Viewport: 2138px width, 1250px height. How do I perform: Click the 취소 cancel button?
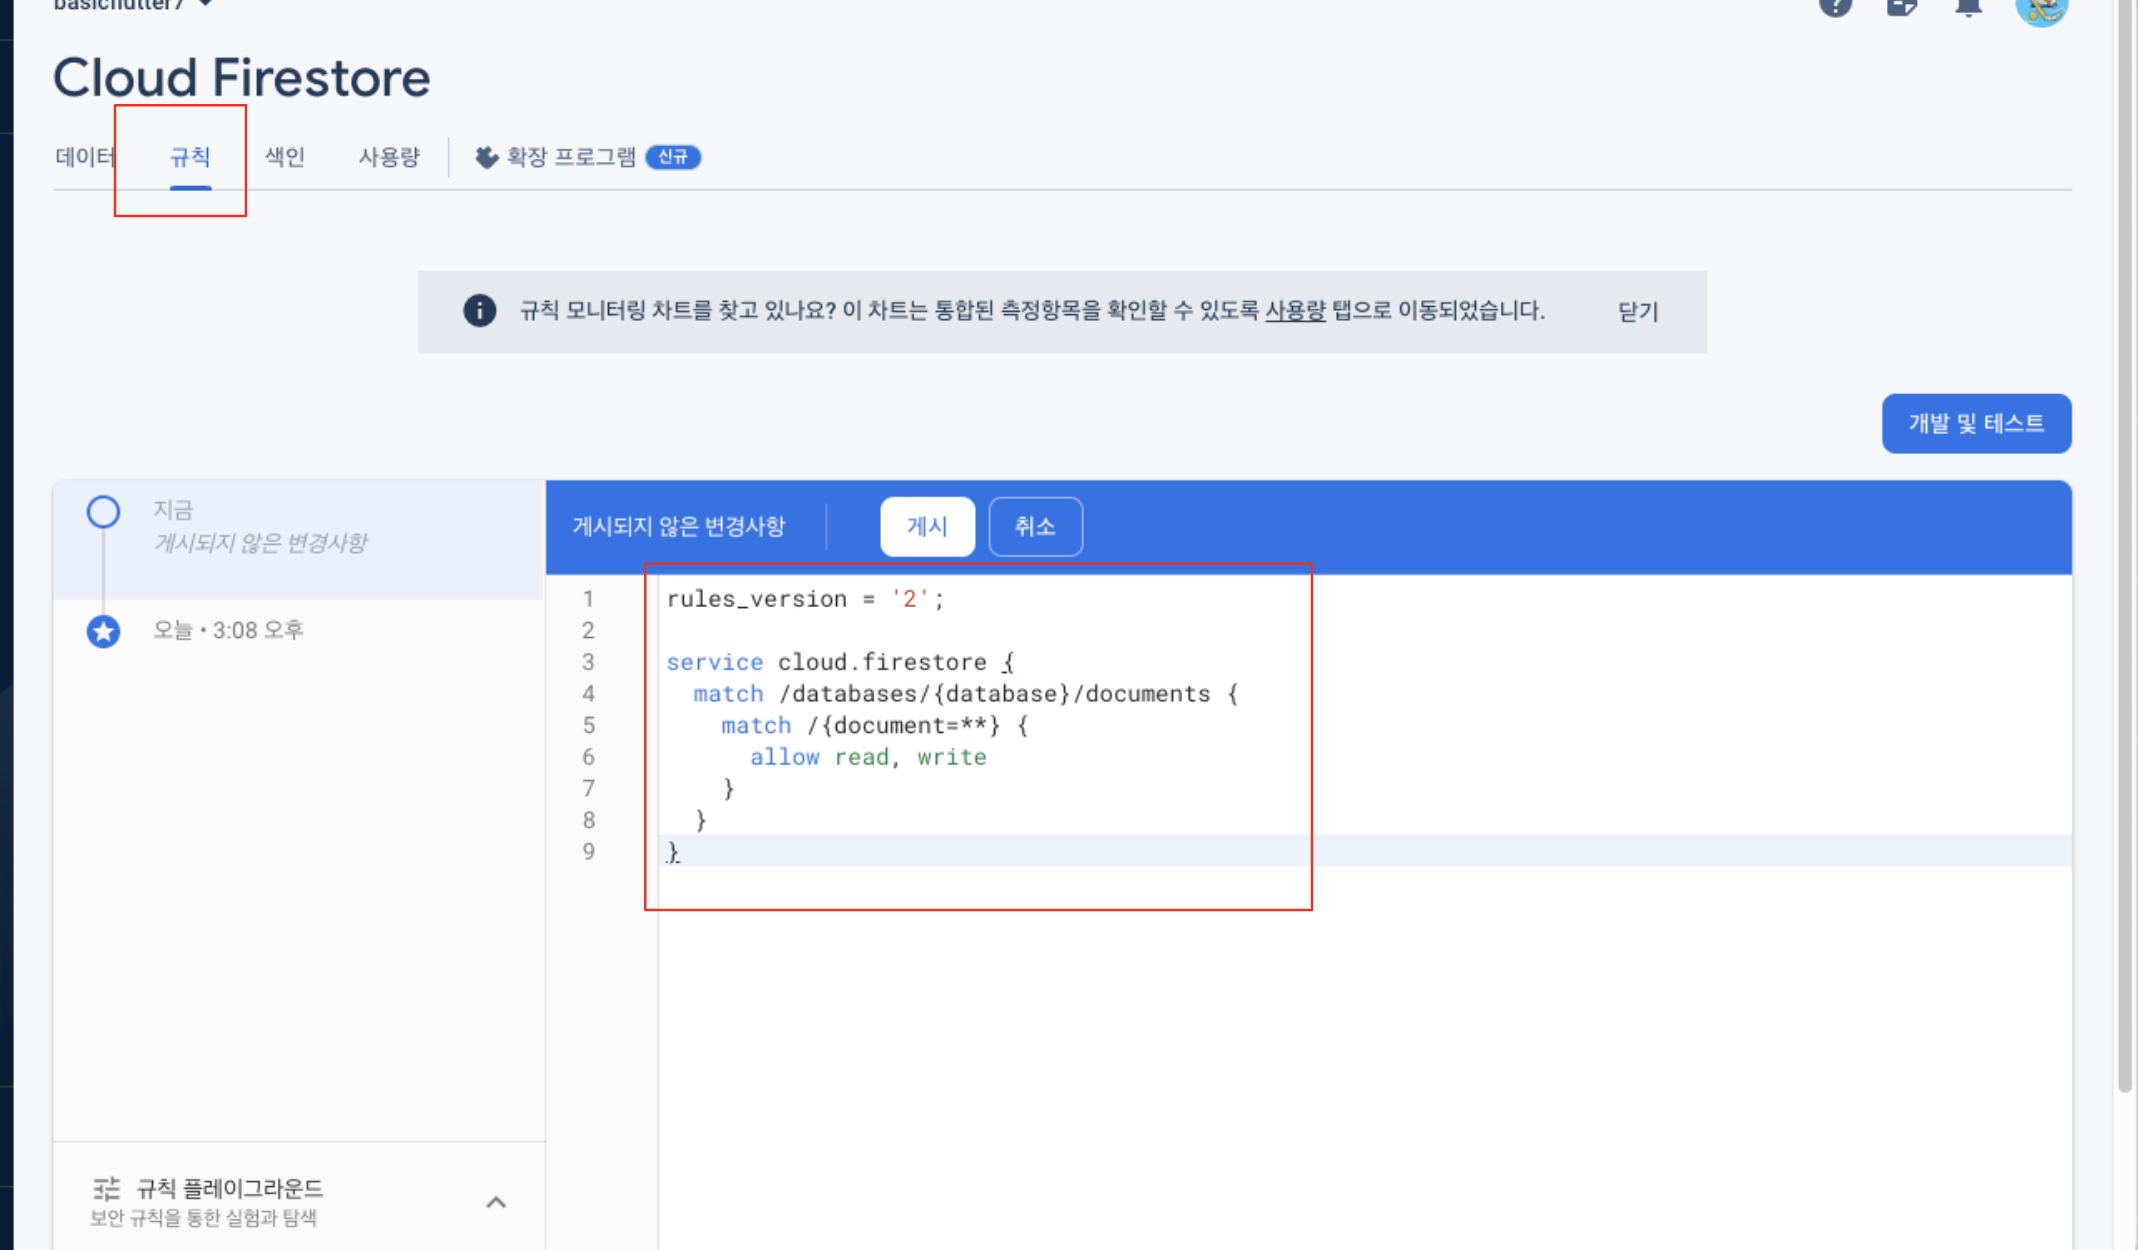point(1035,526)
